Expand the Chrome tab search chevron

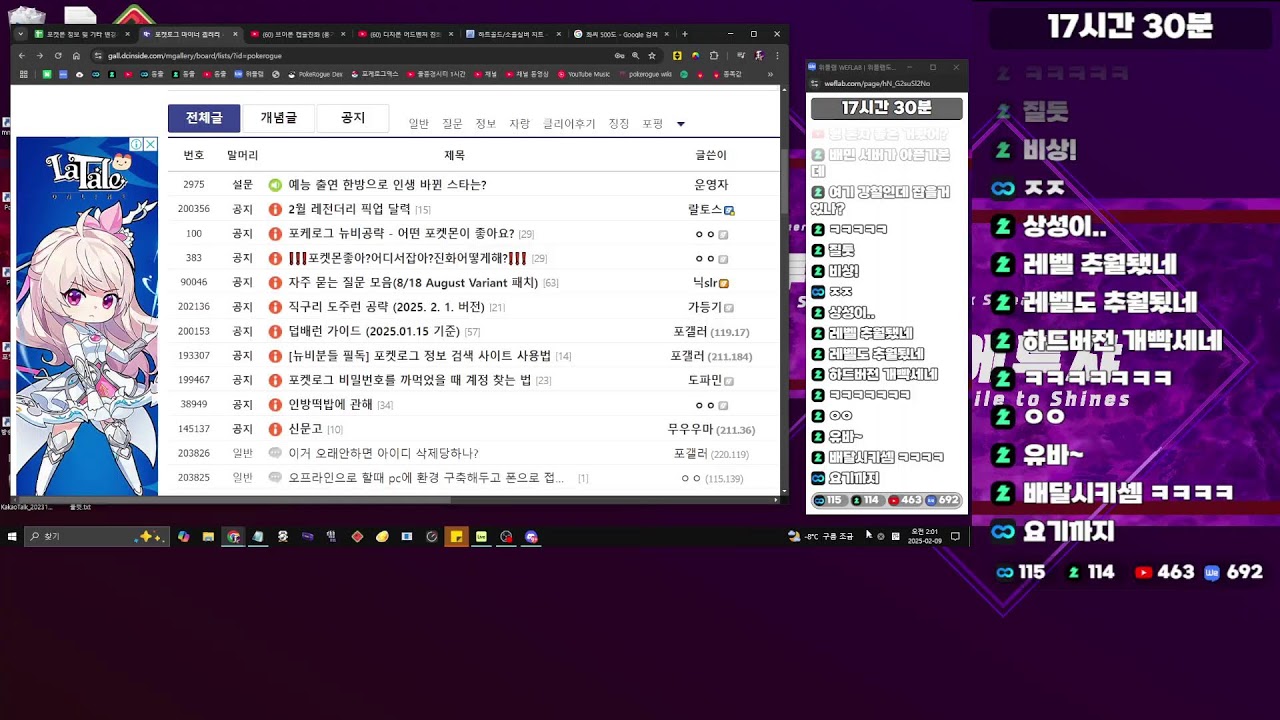click(21, 34)
